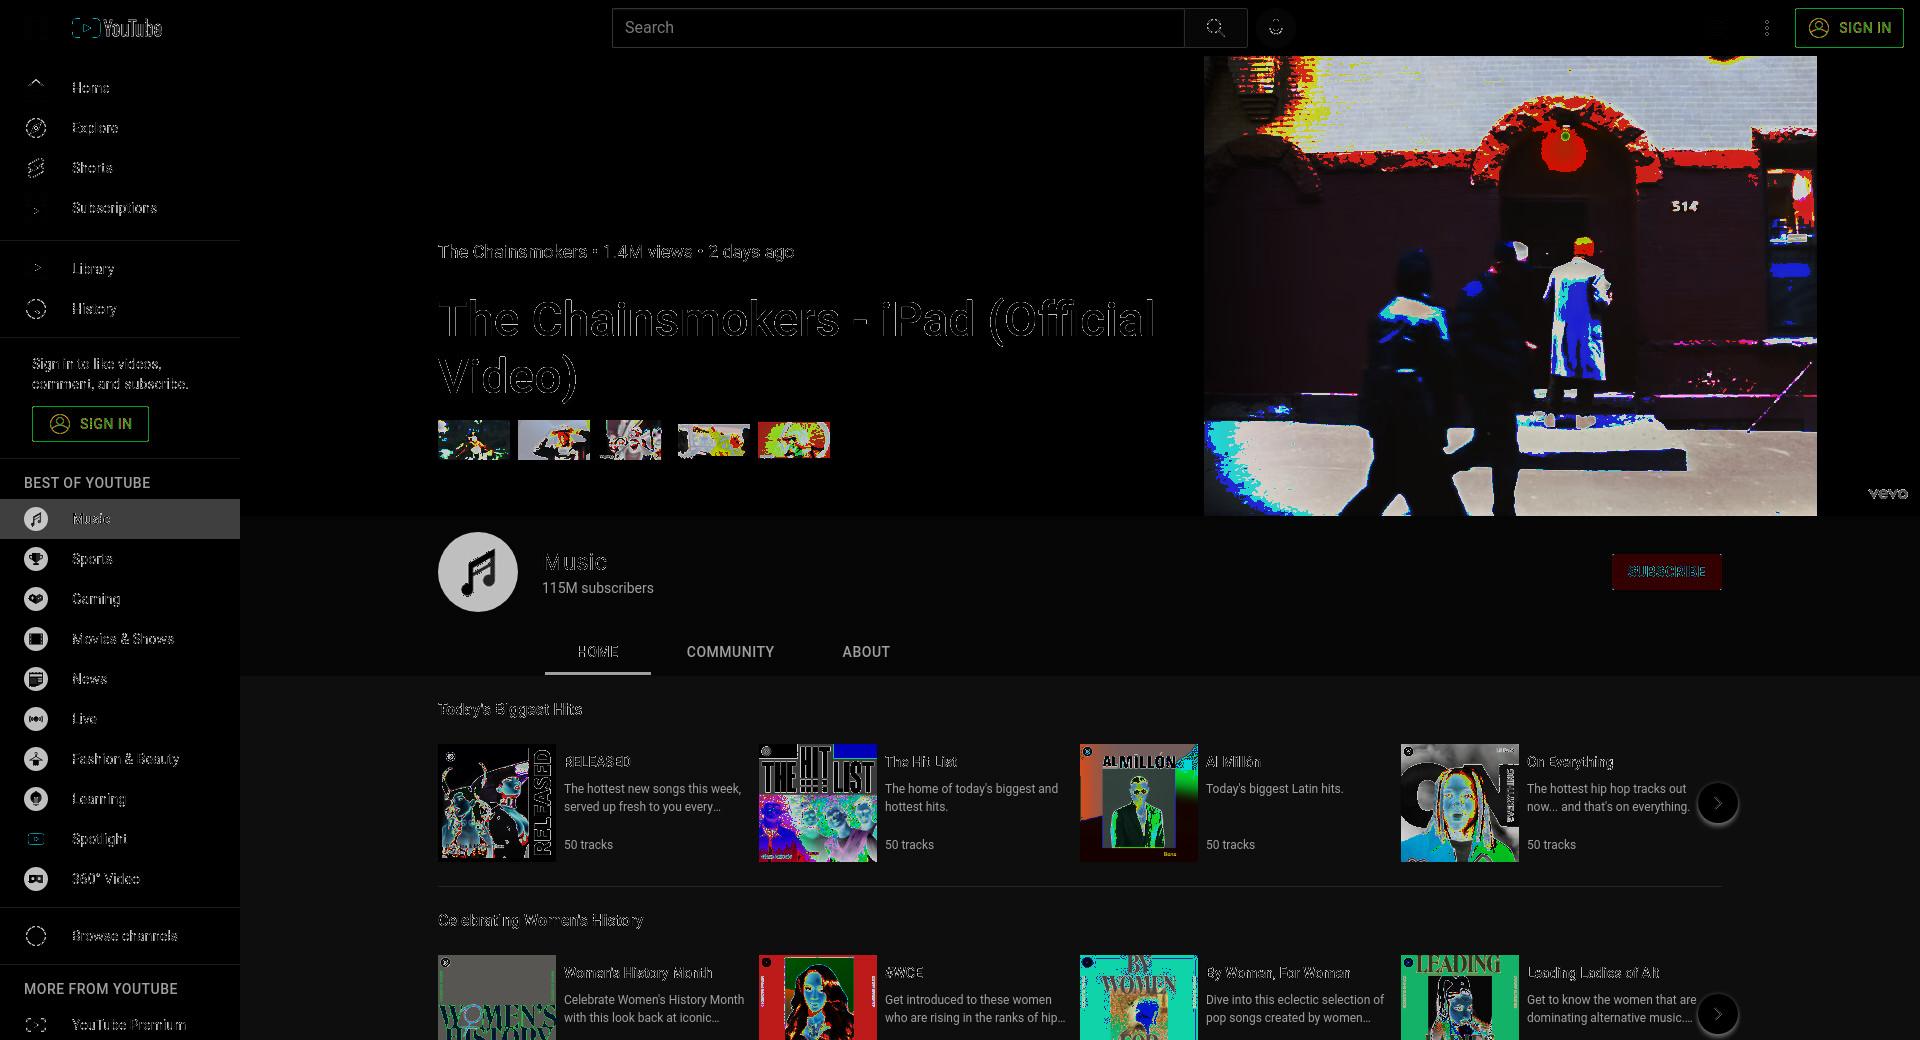This screenshot has height=1040, width=1920.
Task: Open YouTube Premium in sidebar
Action: click(x=120, y=1025)
